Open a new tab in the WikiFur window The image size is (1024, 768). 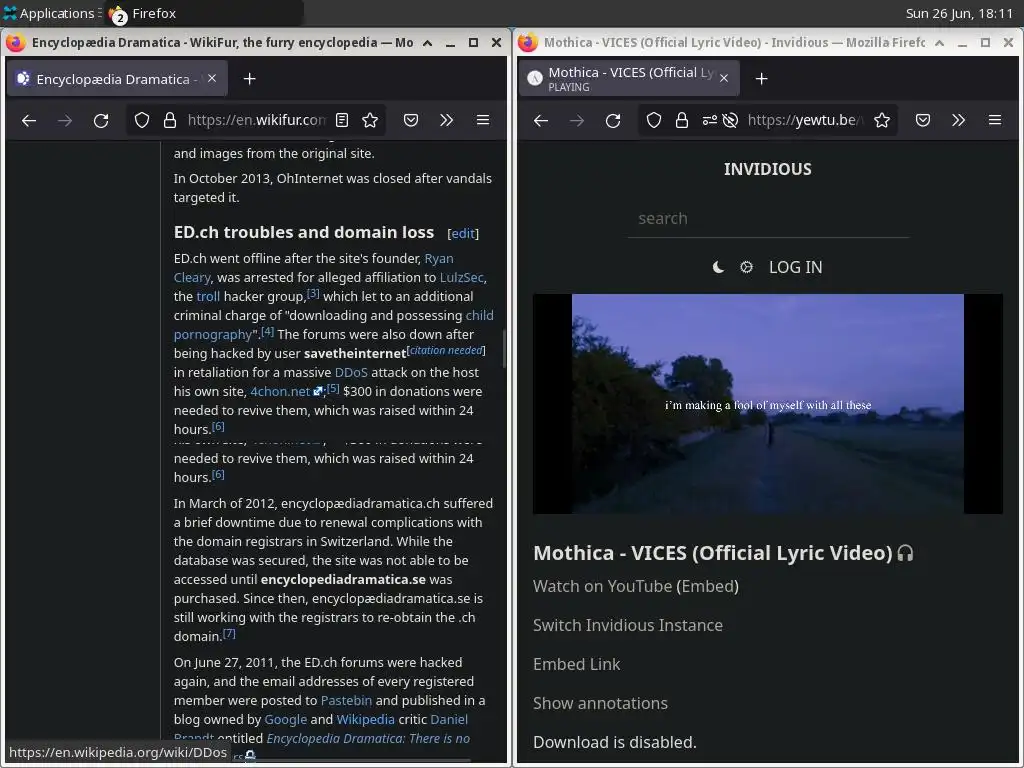pyautogui.click(x=249, y=79)
